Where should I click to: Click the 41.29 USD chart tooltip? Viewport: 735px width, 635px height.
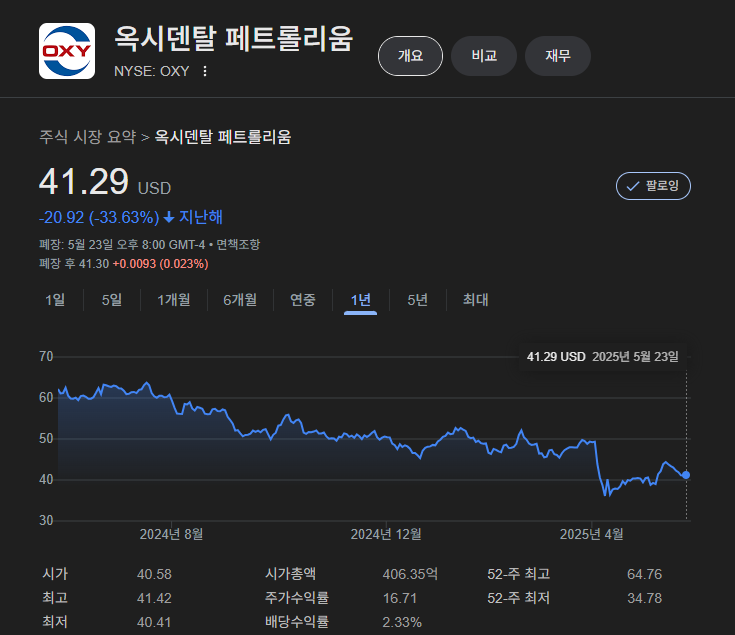pyautogui.click(x=602, y=357)
